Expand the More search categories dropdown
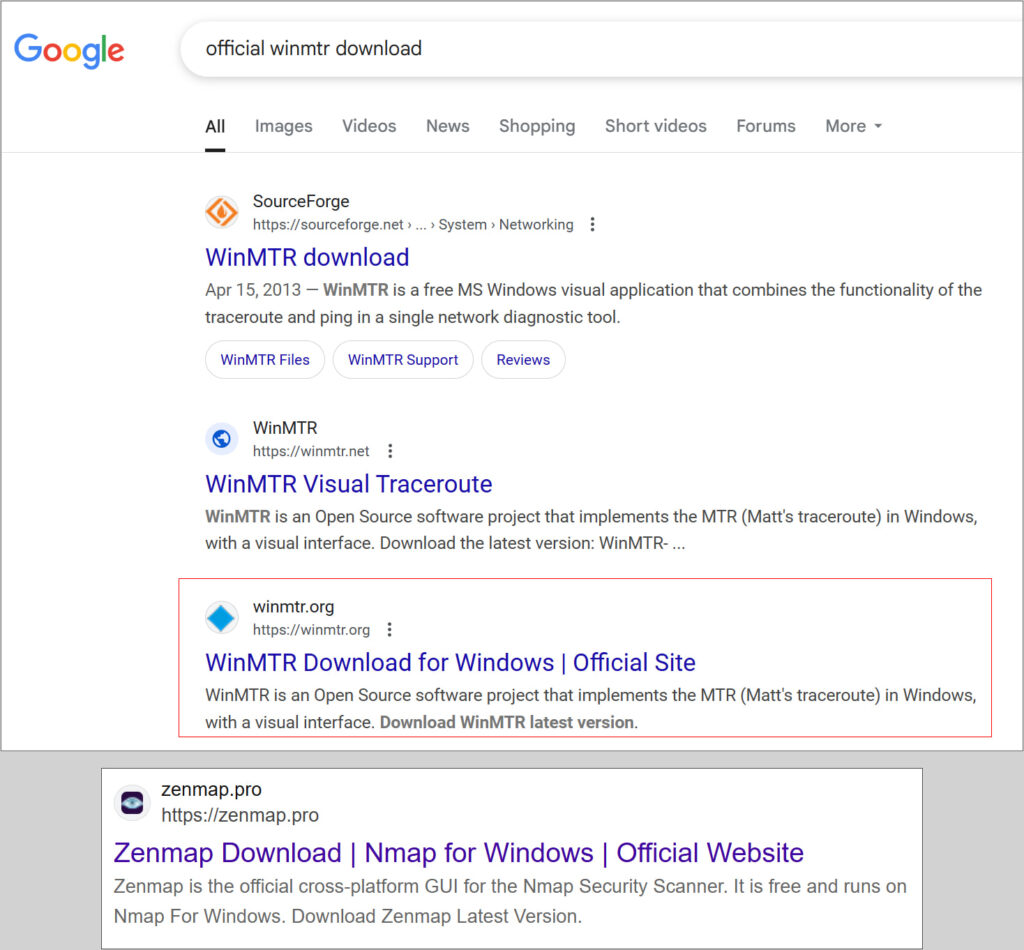 (852, 126)
